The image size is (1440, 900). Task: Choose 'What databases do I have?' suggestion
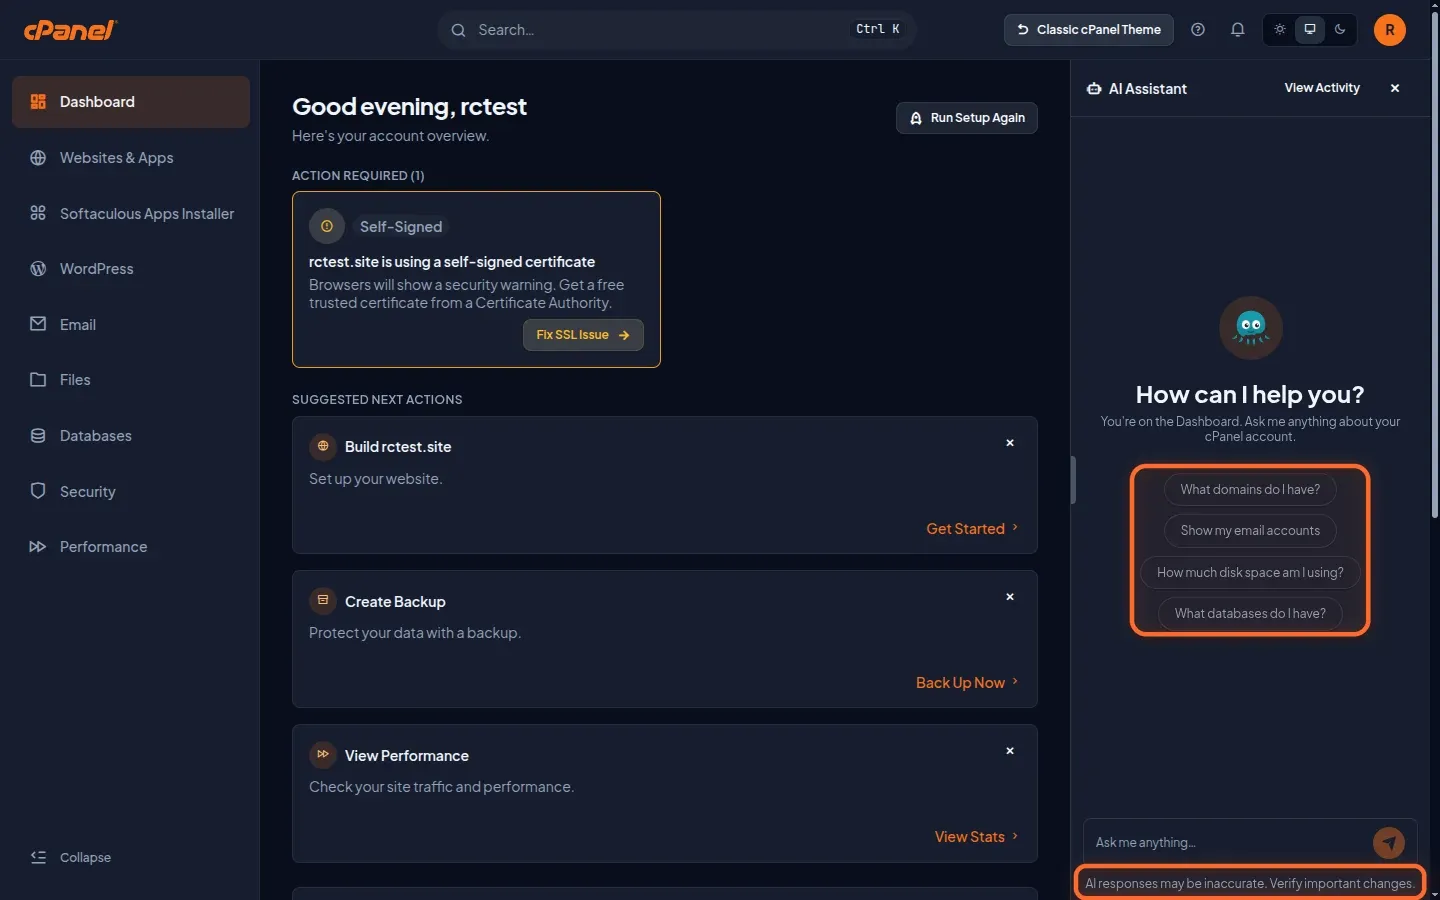point(1250,614)
